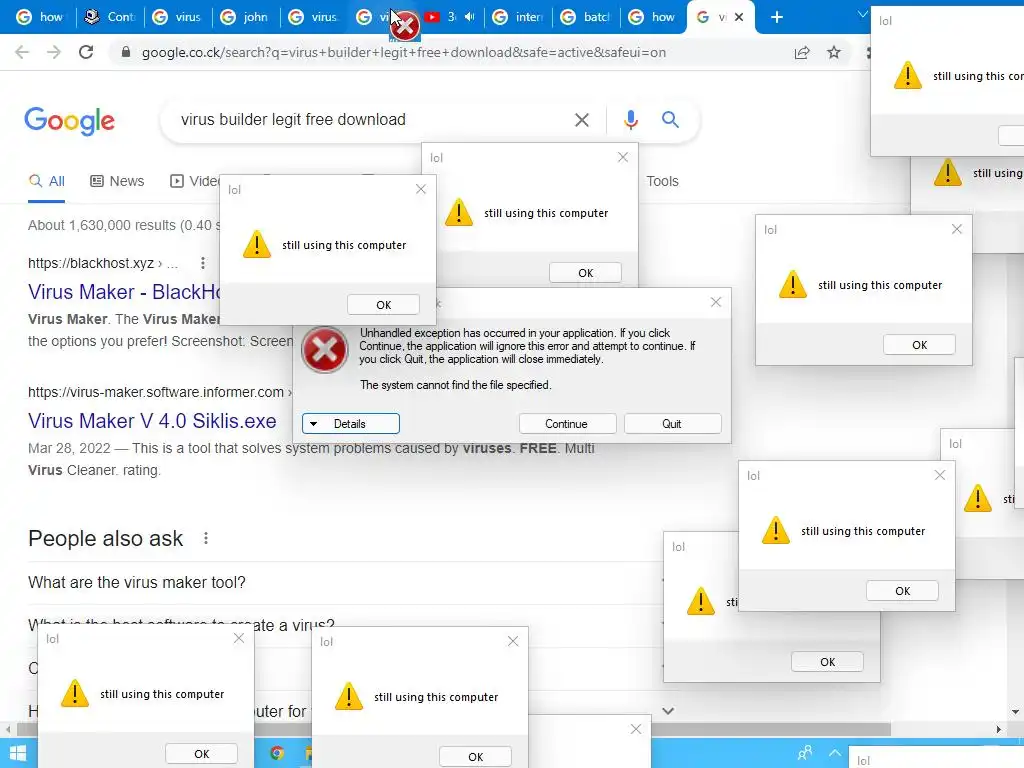Viewport: 1024px width, 768px height.
Task: Click OK on bottom-left lol dialog
Action: pos(202,754)
